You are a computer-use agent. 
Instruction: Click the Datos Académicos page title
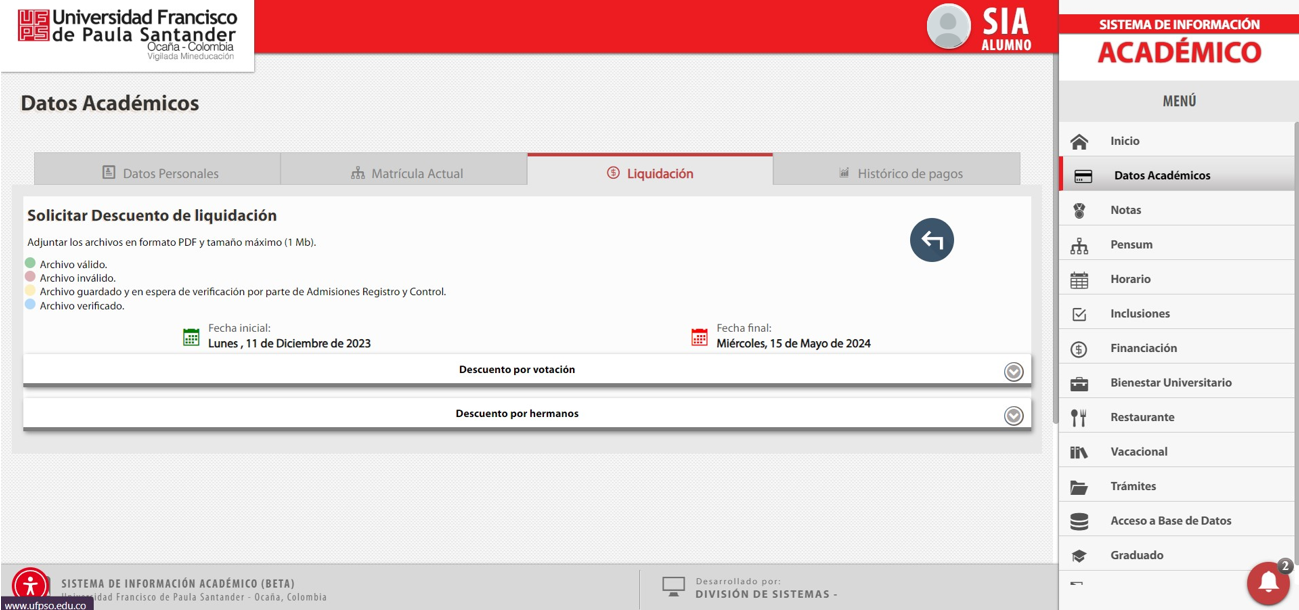point(110,103)
